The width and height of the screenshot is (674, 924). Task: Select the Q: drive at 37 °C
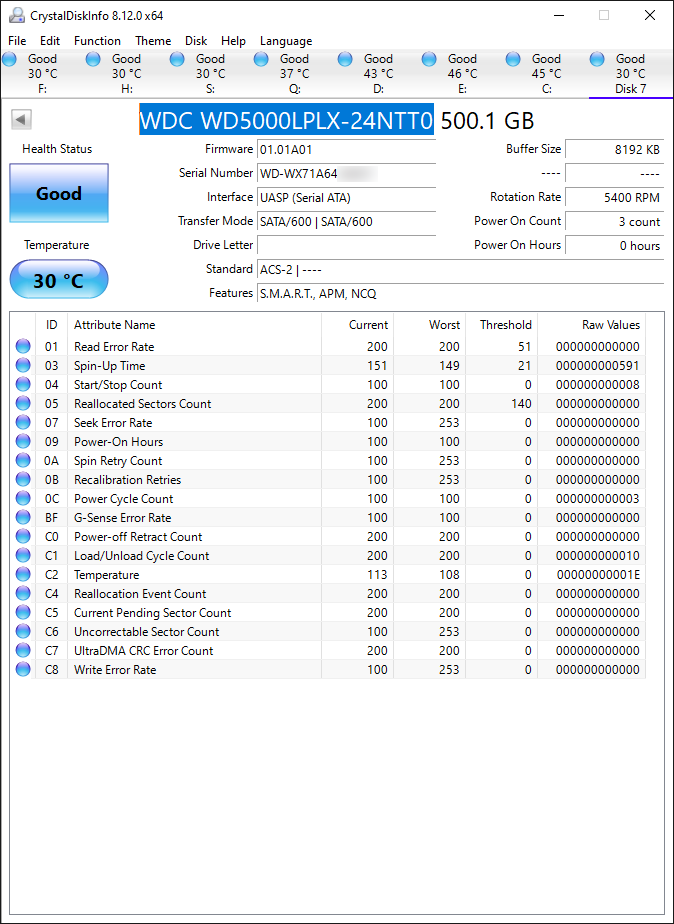tap(294, 74)
